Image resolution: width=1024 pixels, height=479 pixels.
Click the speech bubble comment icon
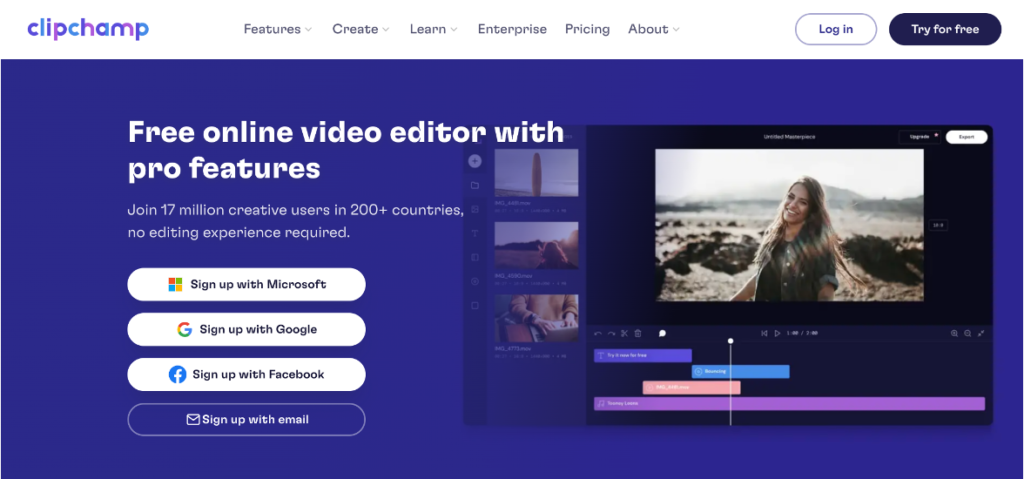pos(662,333)
